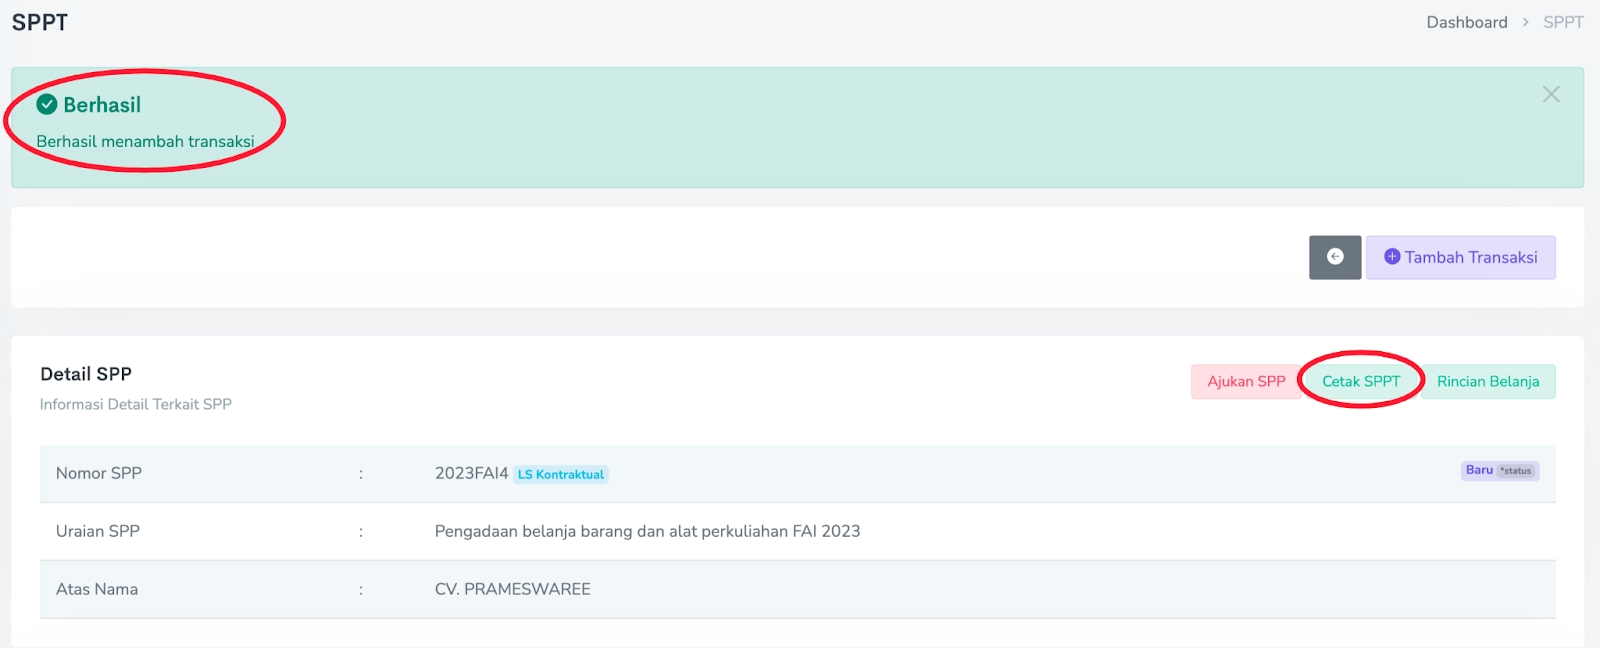Click the CV. PRAMESWAREE name value
Viewport: 1600px width, 648px height.
[x=512, y=589]
